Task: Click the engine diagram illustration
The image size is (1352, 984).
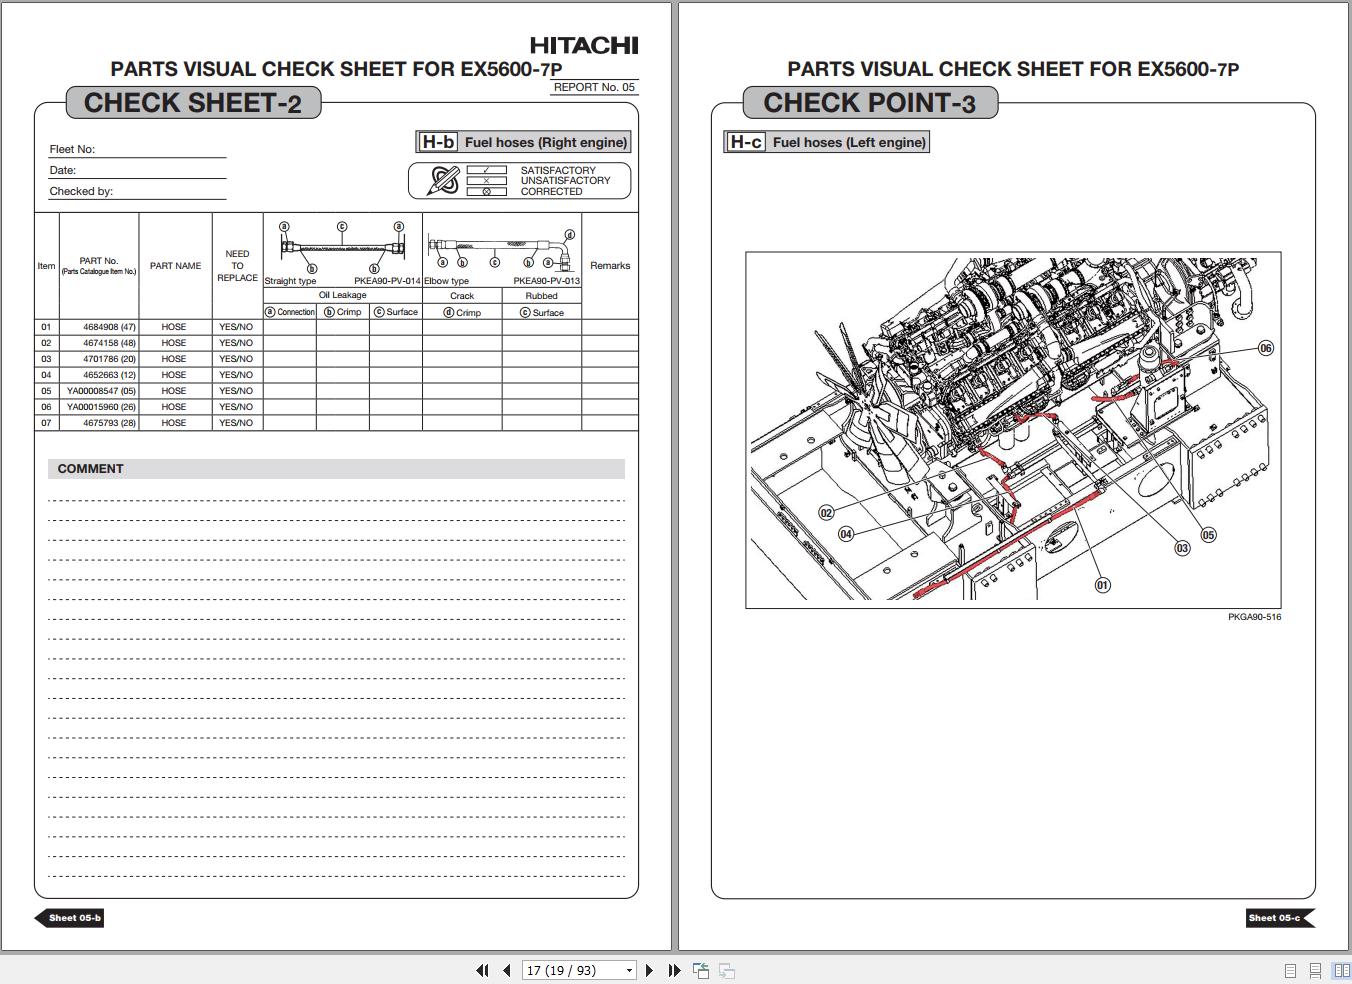Action: coord(1013,430)
